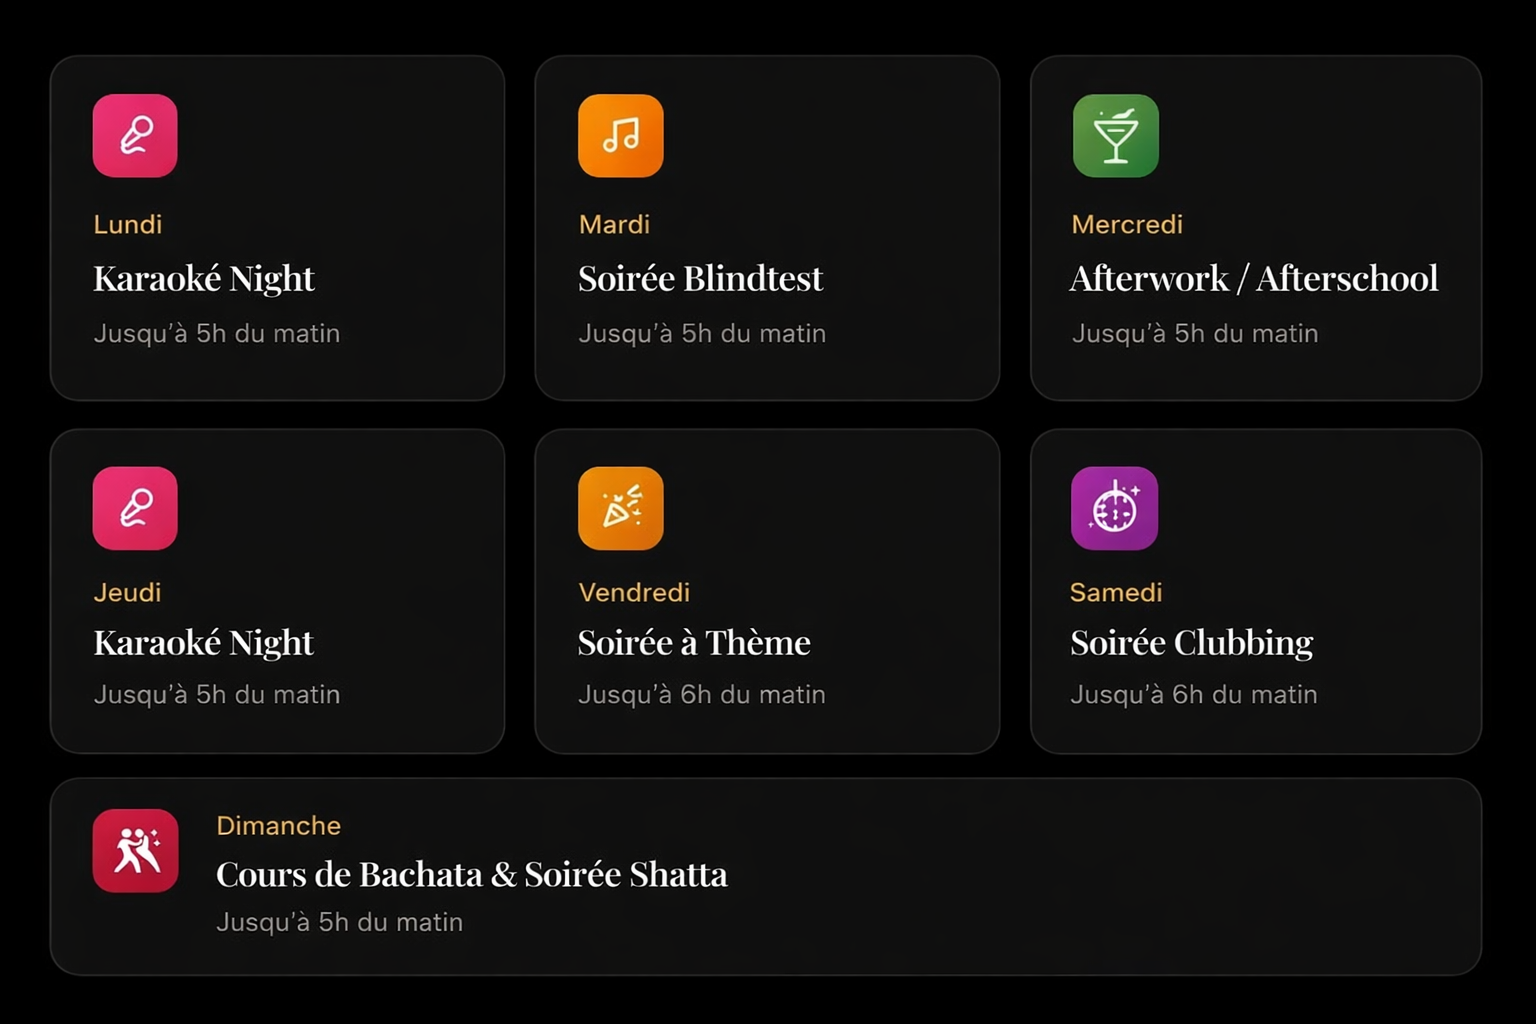Click the Soirée Clubbing heading
1536x1024 pixels.
pyautogui.click(x=1191, y=642)
